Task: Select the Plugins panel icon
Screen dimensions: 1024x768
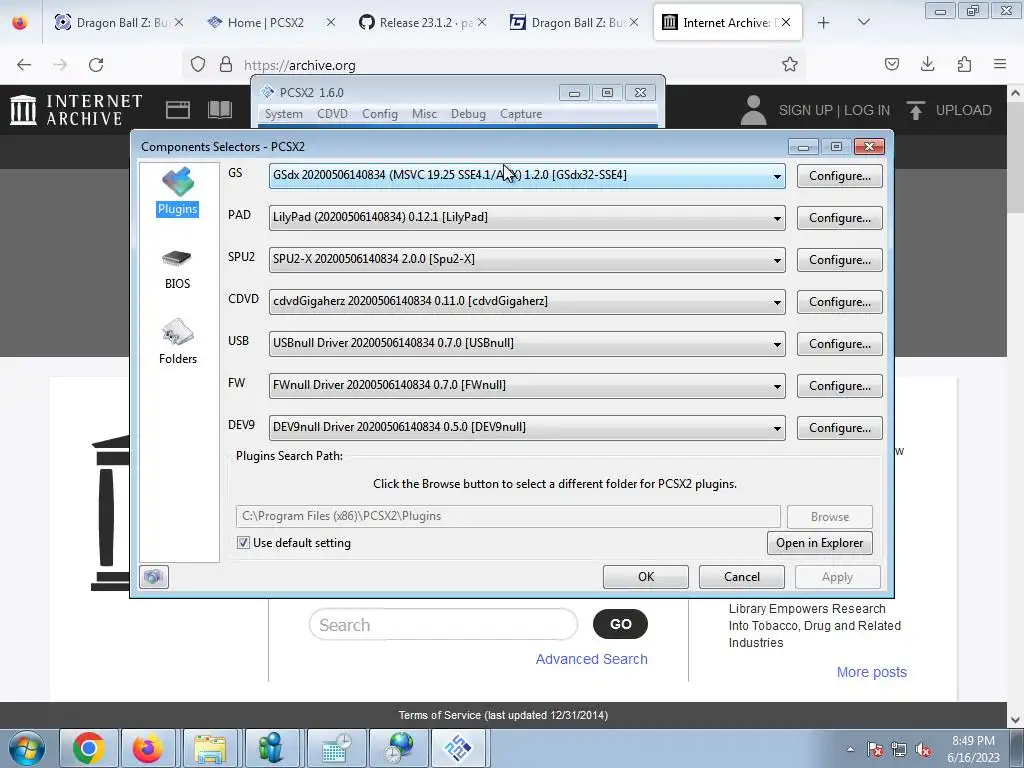Action: 178,191
